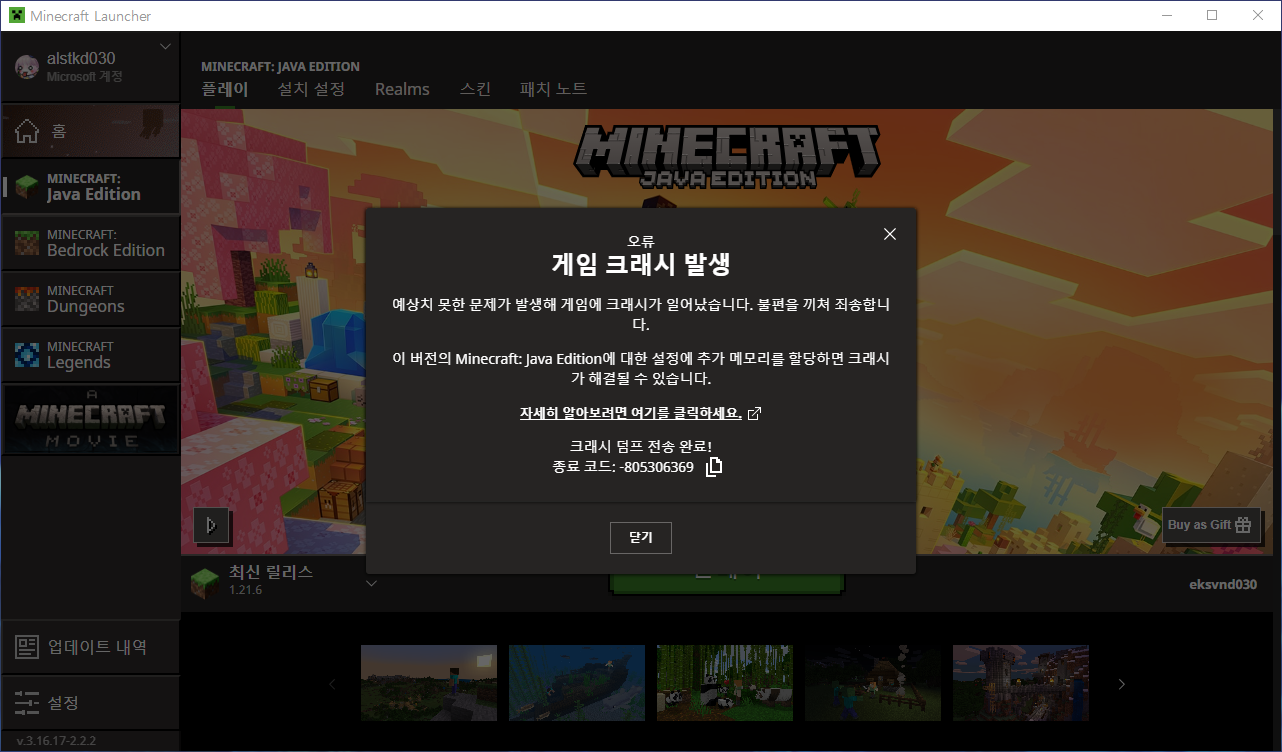Select Minecraft: Bedrock Edition in the sidebar
Image resolution: width=1282 pixels, height=752 pixels.
click(x=90, y=242)
